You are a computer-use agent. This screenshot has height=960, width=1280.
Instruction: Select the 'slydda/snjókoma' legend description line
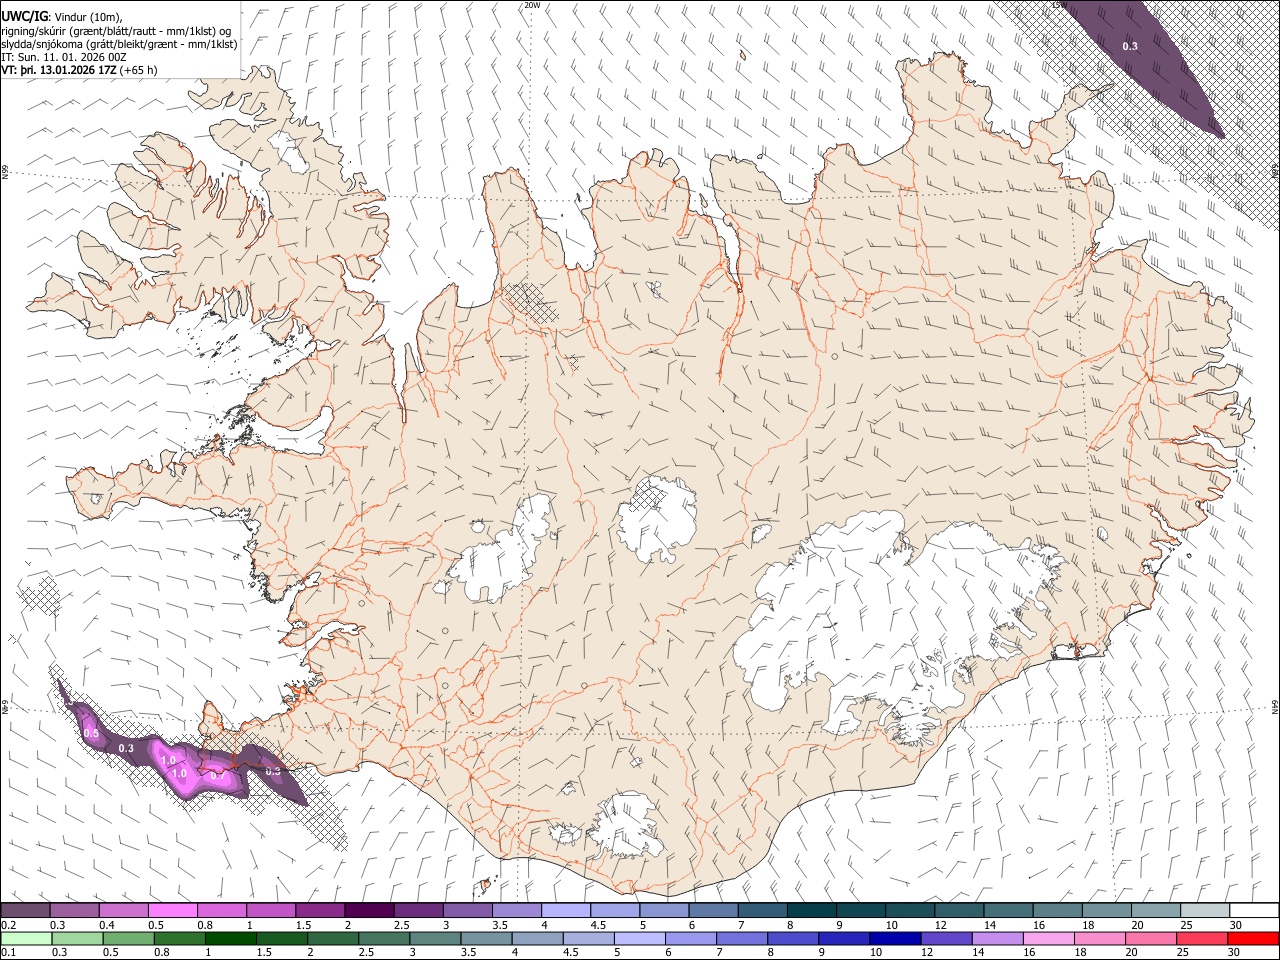(x=119, y=44)
